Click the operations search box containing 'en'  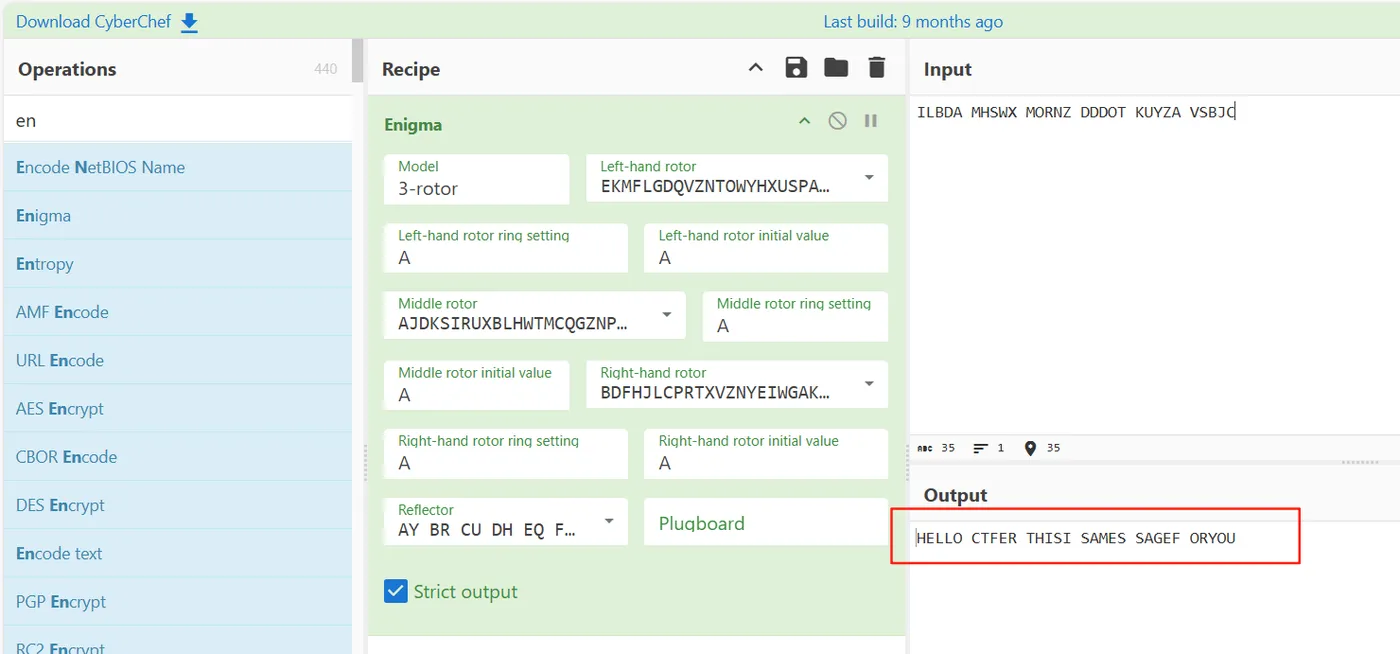pyautogui.click(x=177, y=120)
